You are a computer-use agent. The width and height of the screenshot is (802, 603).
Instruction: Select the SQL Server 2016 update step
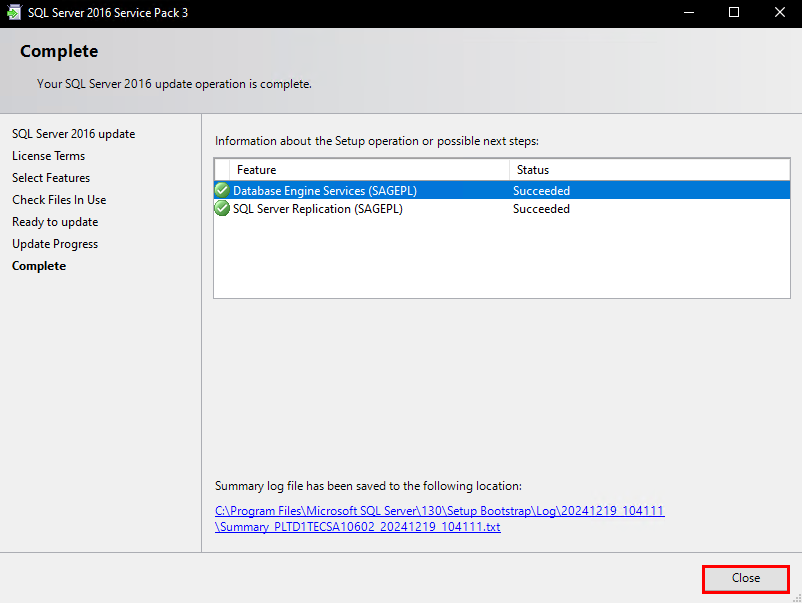tap(74, 134)
